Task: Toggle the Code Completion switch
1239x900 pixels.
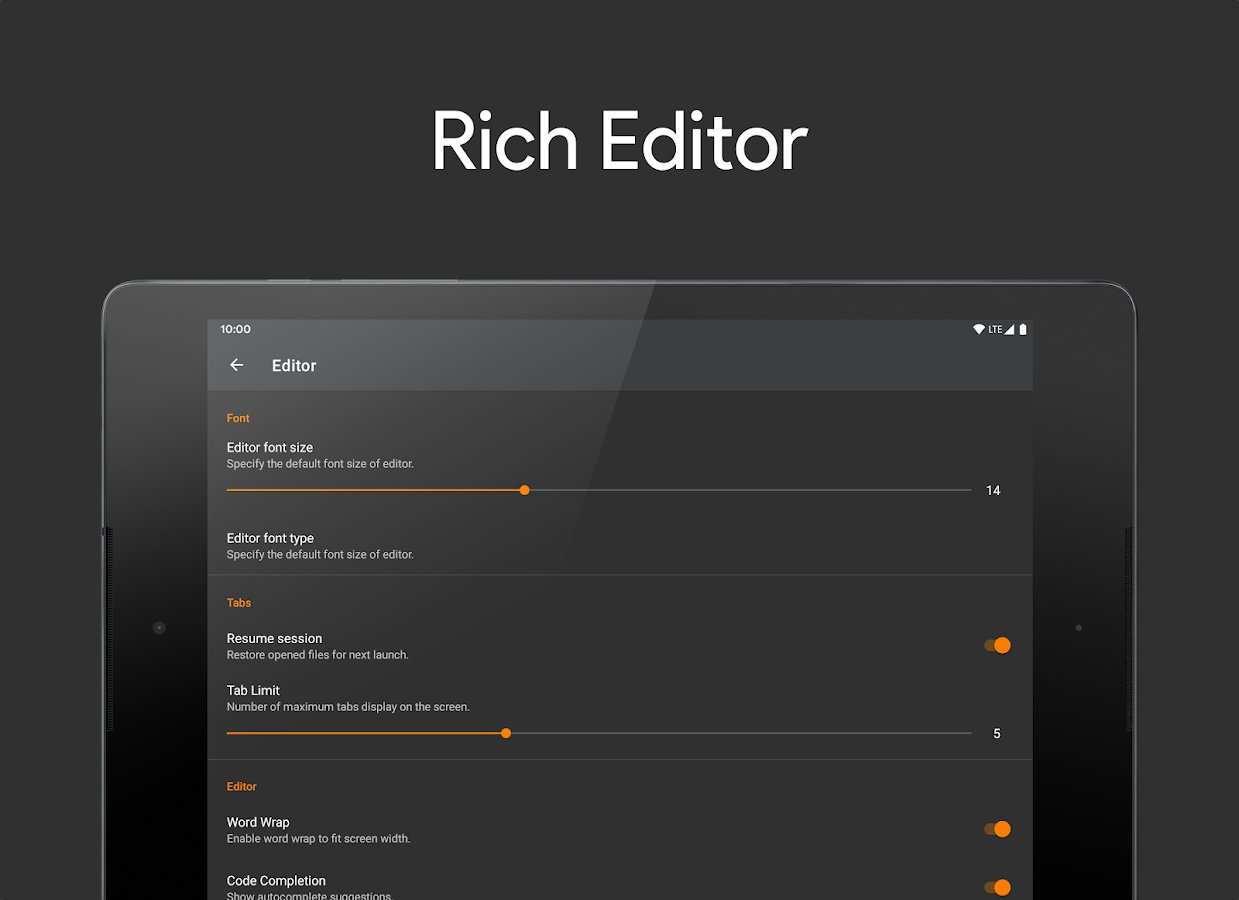Action: [x=997, y=887]
